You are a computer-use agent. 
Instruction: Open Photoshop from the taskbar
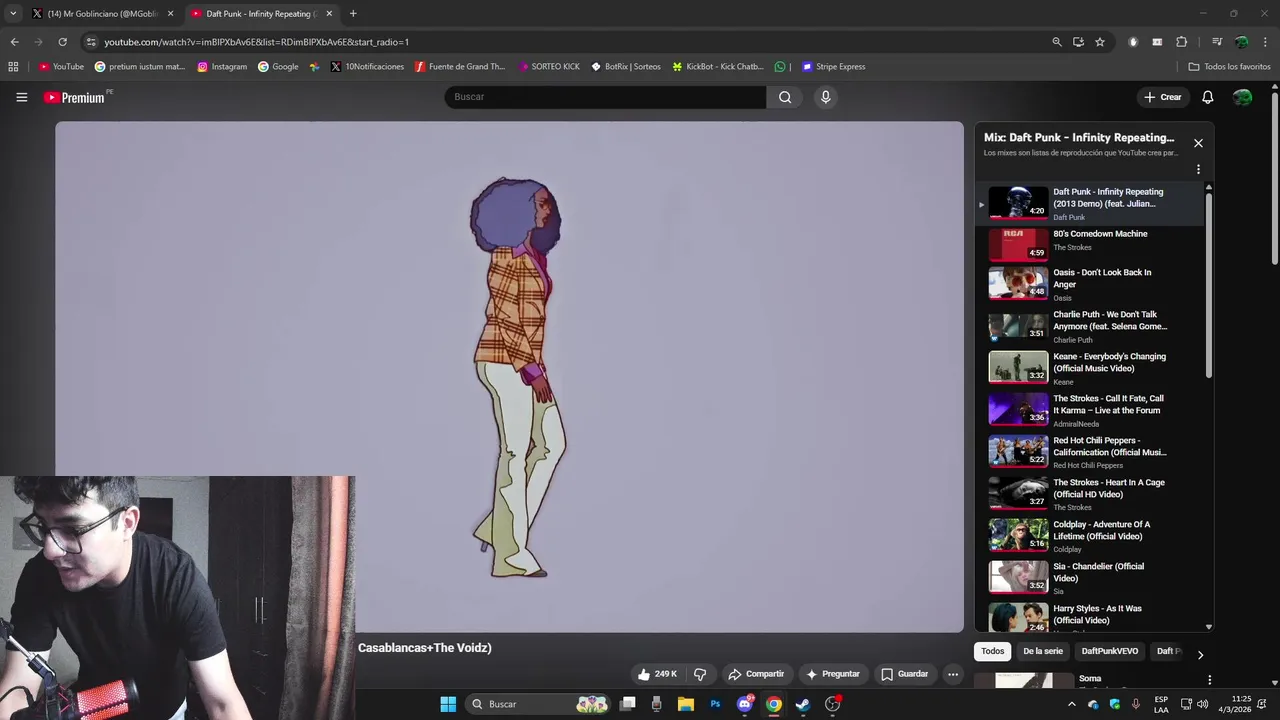(x=715, y=704)
